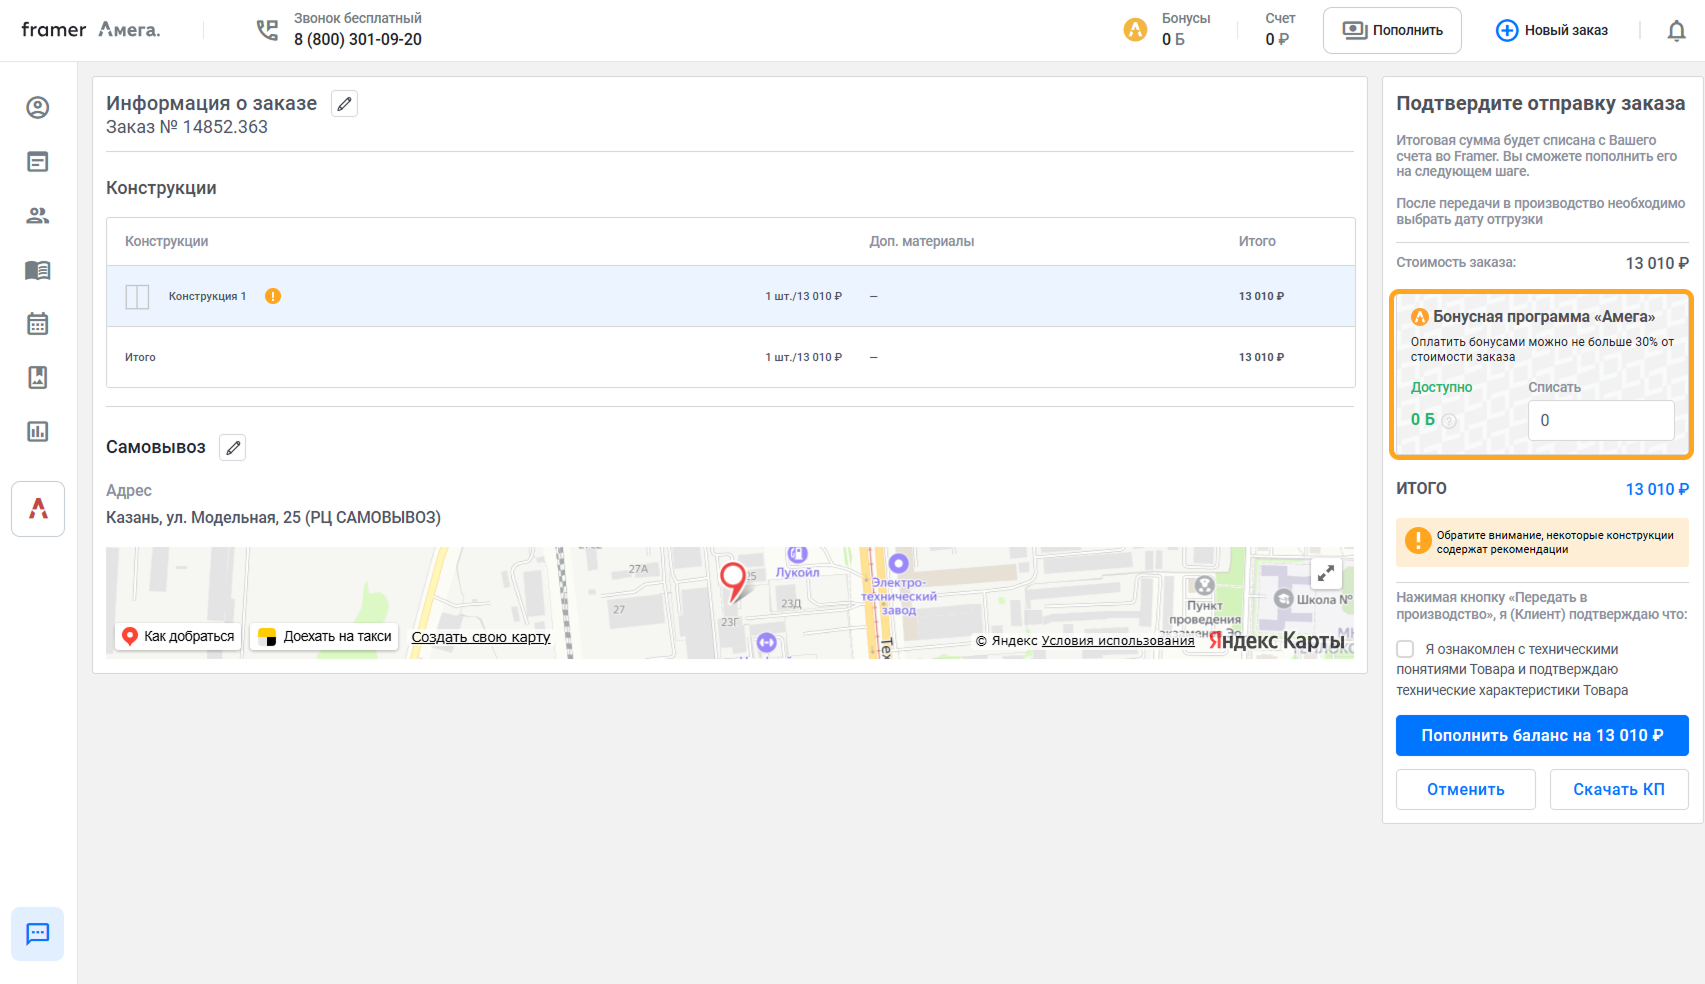Open the statistics chart sidebar icon
Screen dimensions: 1705x984
pos(38,432)
